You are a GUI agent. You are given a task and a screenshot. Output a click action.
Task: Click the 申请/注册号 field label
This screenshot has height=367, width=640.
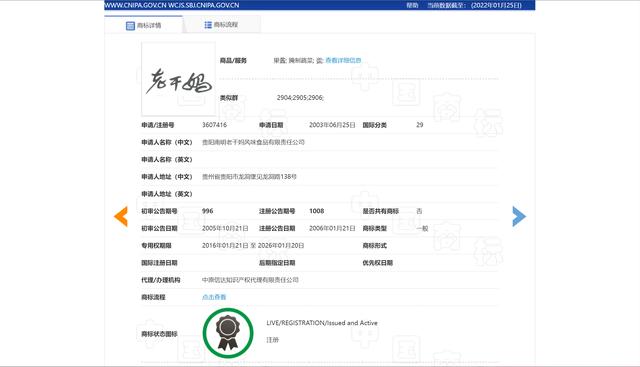158,125
